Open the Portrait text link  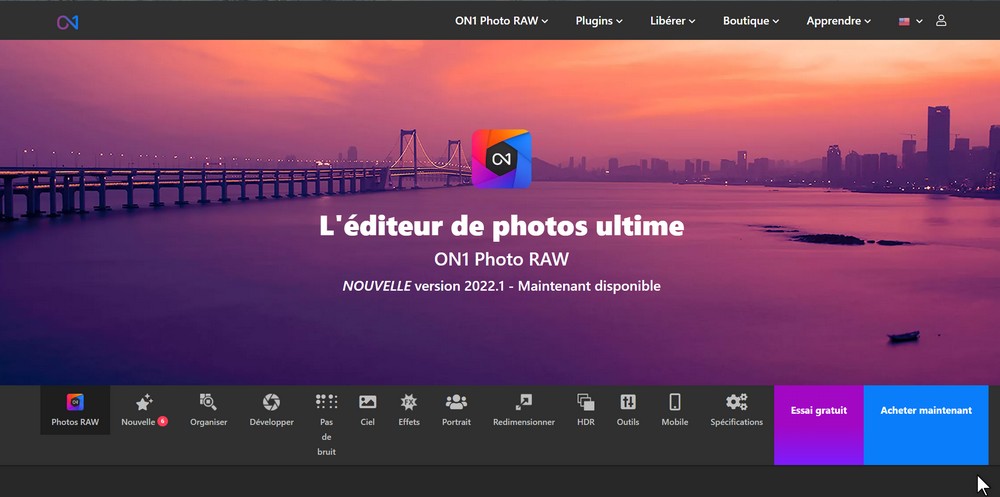457,422
